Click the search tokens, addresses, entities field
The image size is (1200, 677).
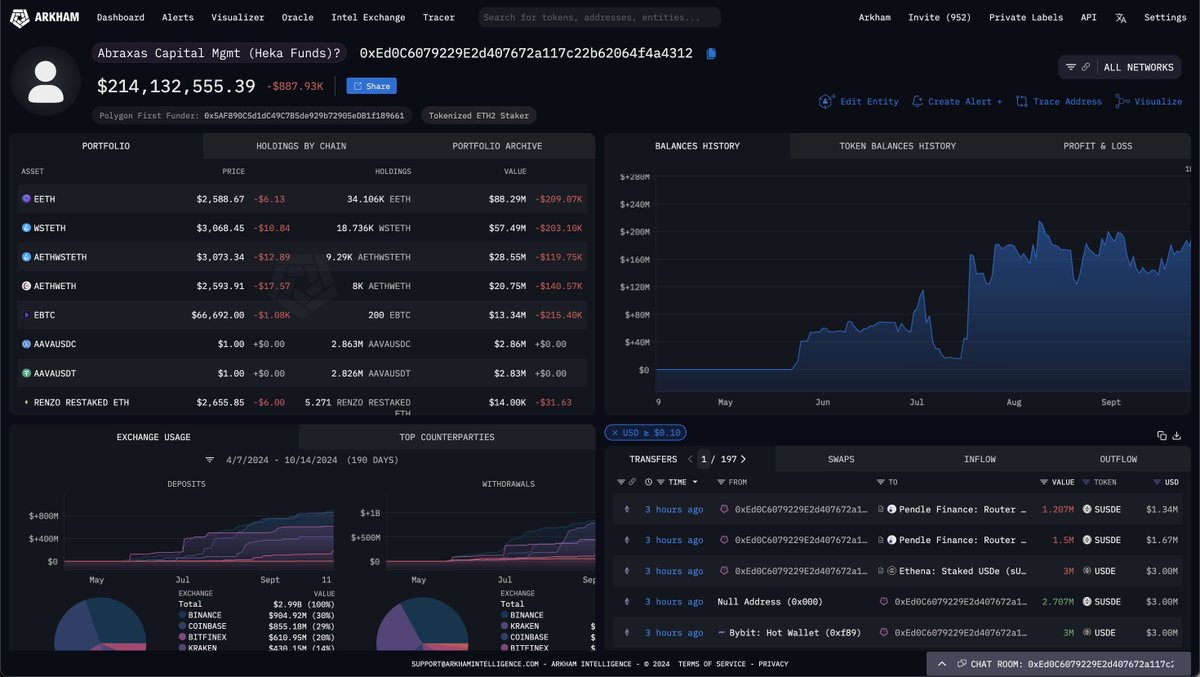600,17
